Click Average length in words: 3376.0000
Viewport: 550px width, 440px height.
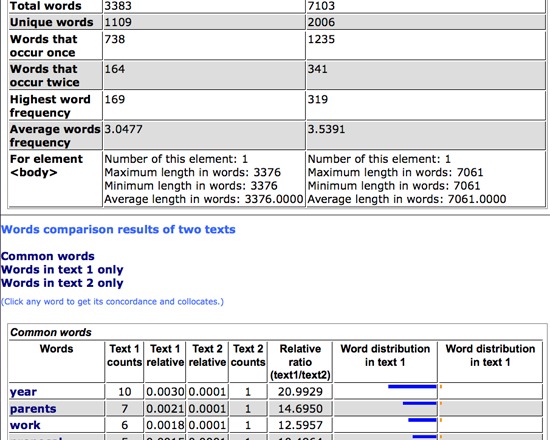tap(203, 199)
